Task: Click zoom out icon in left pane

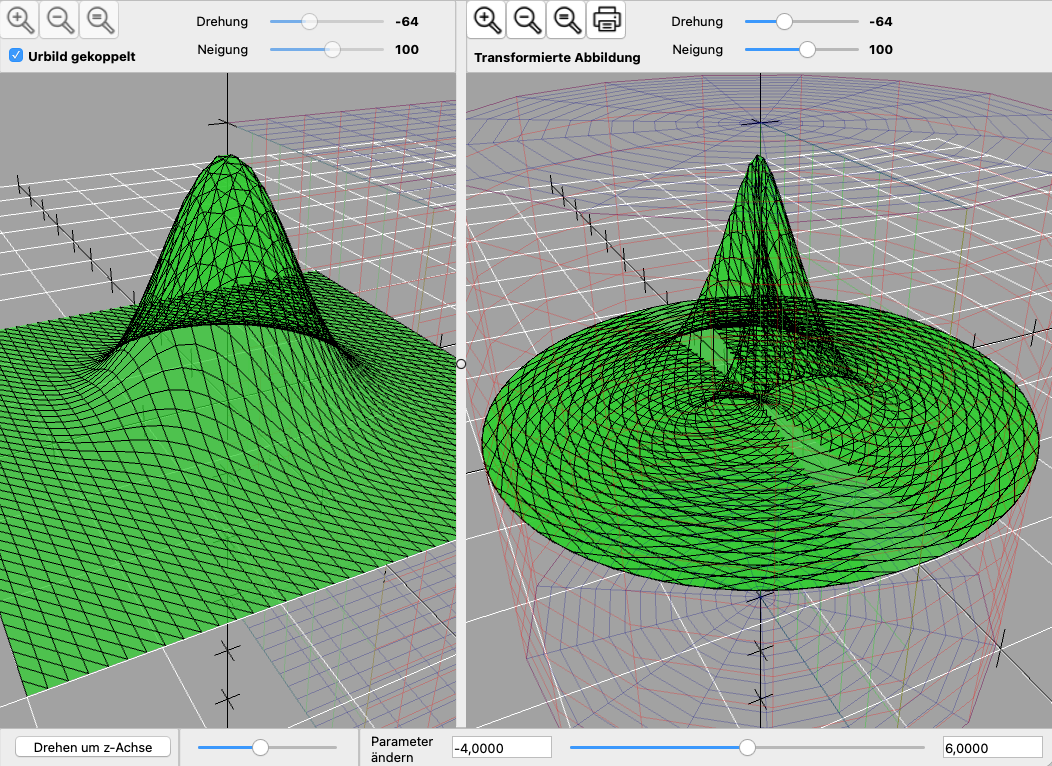Action: 59,18
